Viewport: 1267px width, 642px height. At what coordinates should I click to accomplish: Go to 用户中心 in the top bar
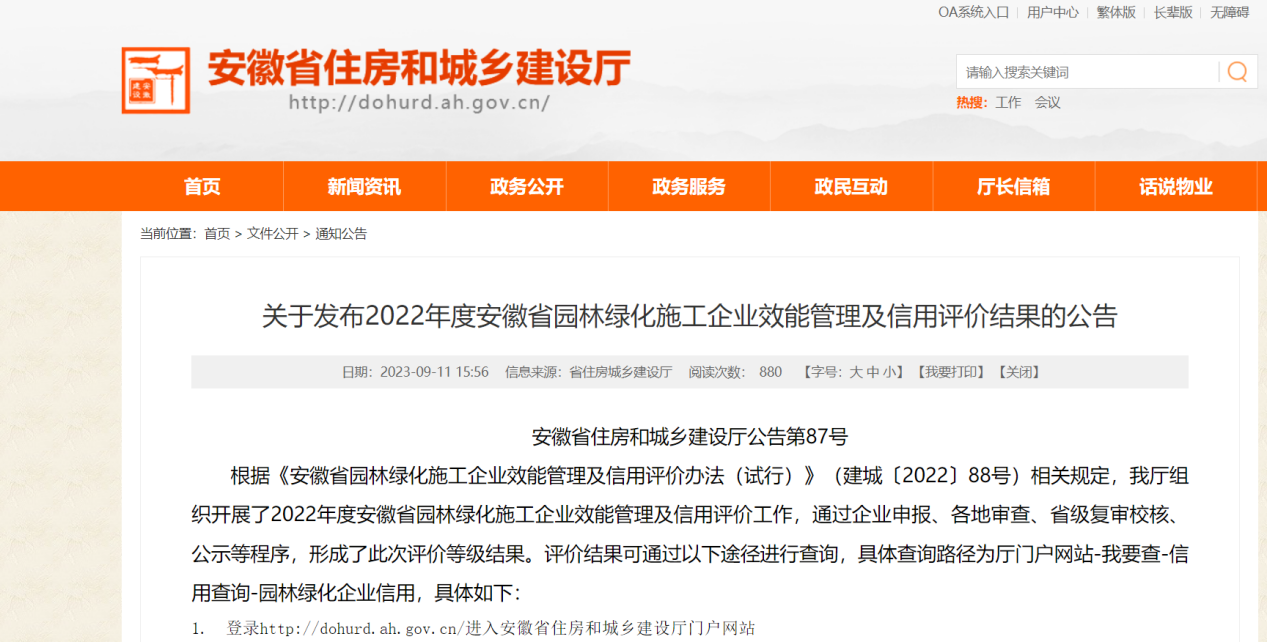(x=1052, y=12)
